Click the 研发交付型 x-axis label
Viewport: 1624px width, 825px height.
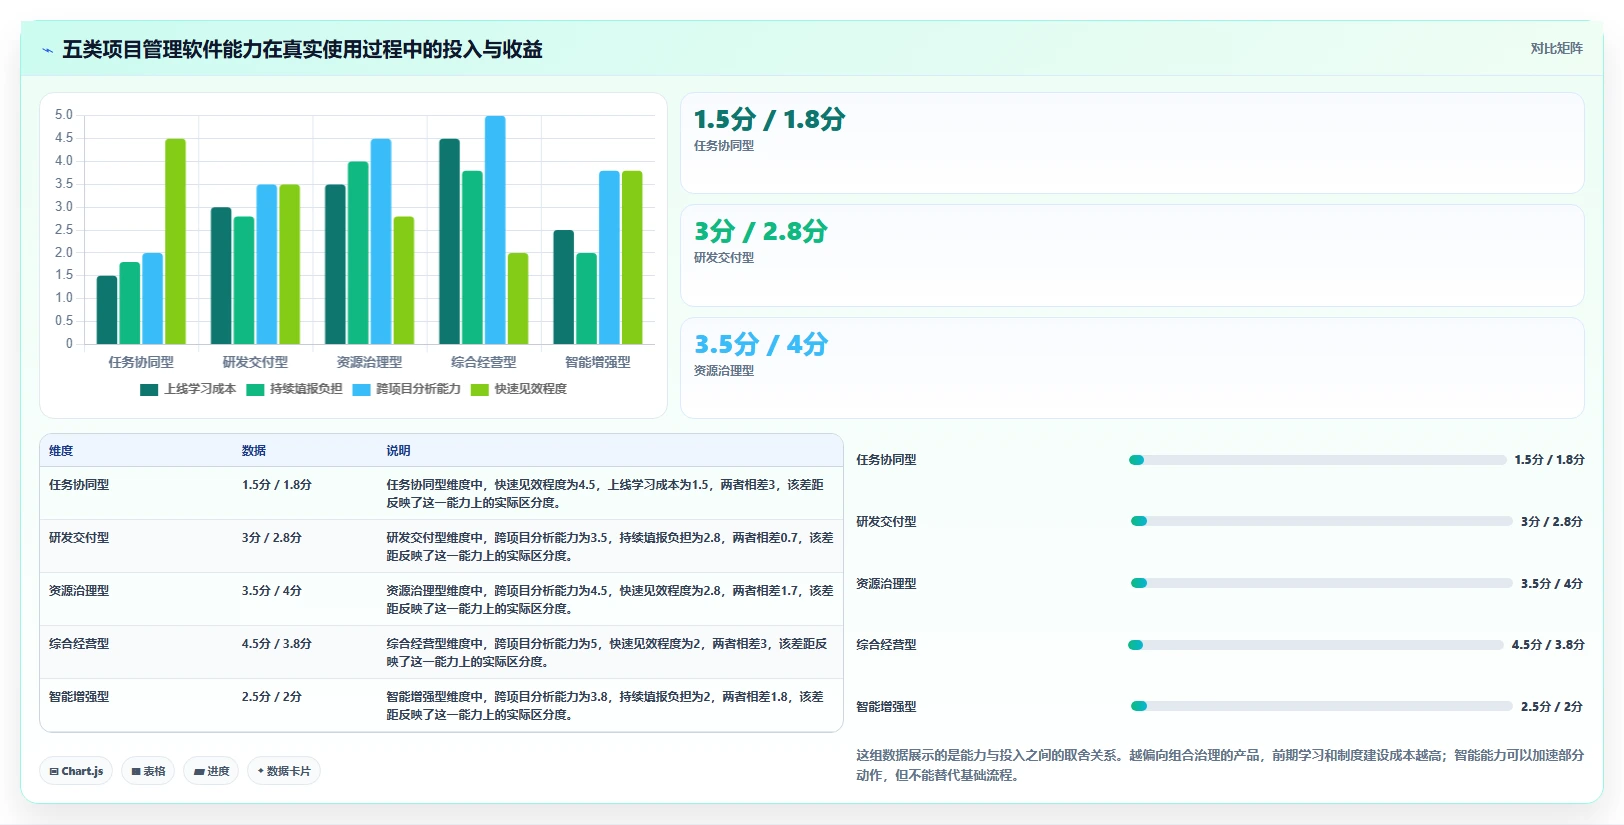point(255,362)
